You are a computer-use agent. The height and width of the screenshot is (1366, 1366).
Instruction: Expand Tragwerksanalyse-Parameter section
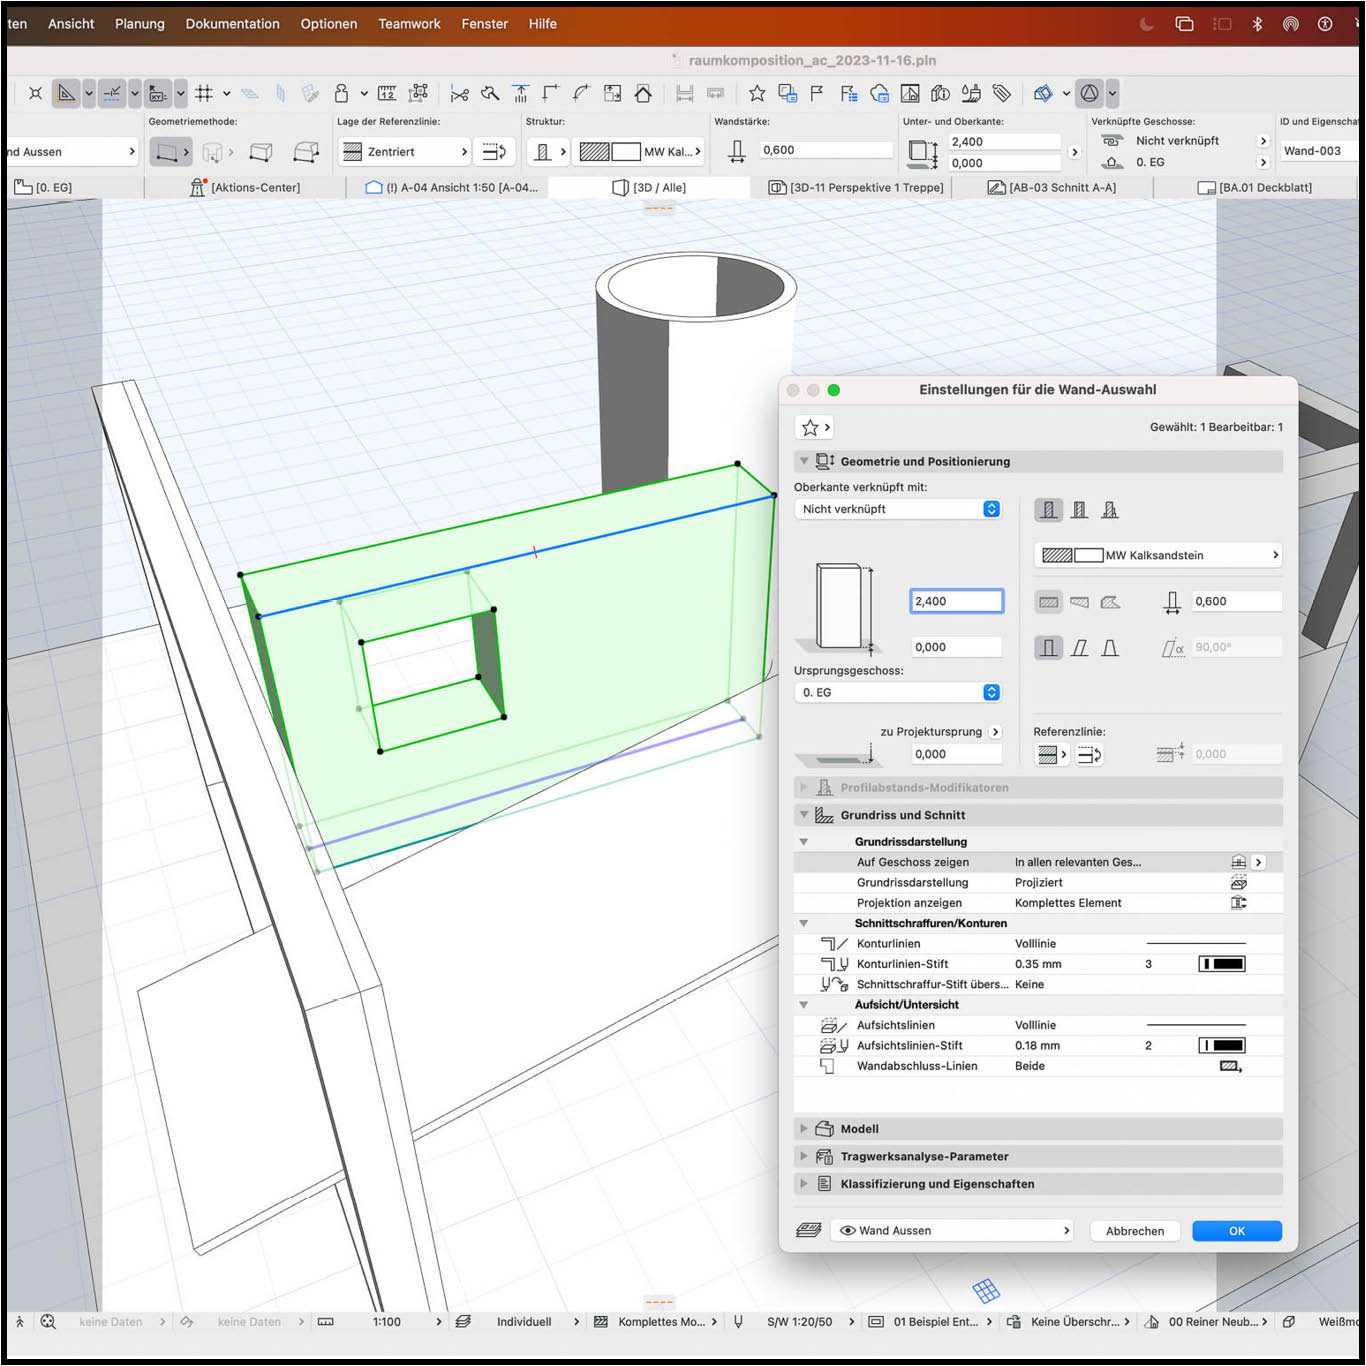[x=804, y=1157]
